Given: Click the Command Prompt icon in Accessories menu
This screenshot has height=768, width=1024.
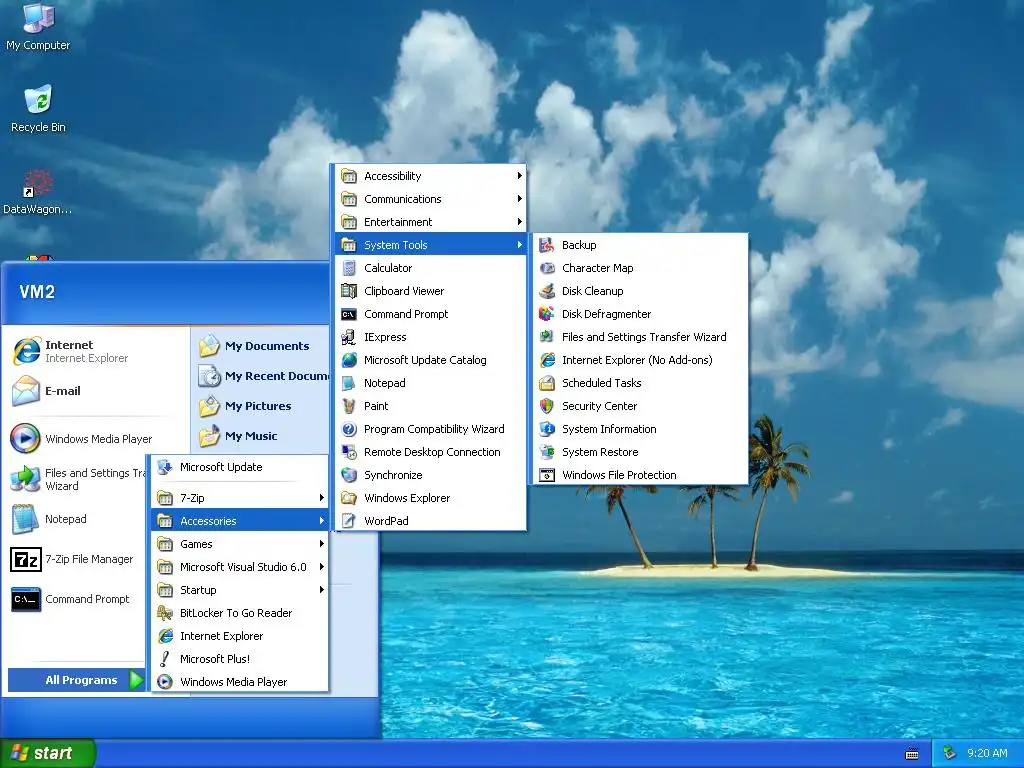Looking at the screenshot, I should [349, 314].
